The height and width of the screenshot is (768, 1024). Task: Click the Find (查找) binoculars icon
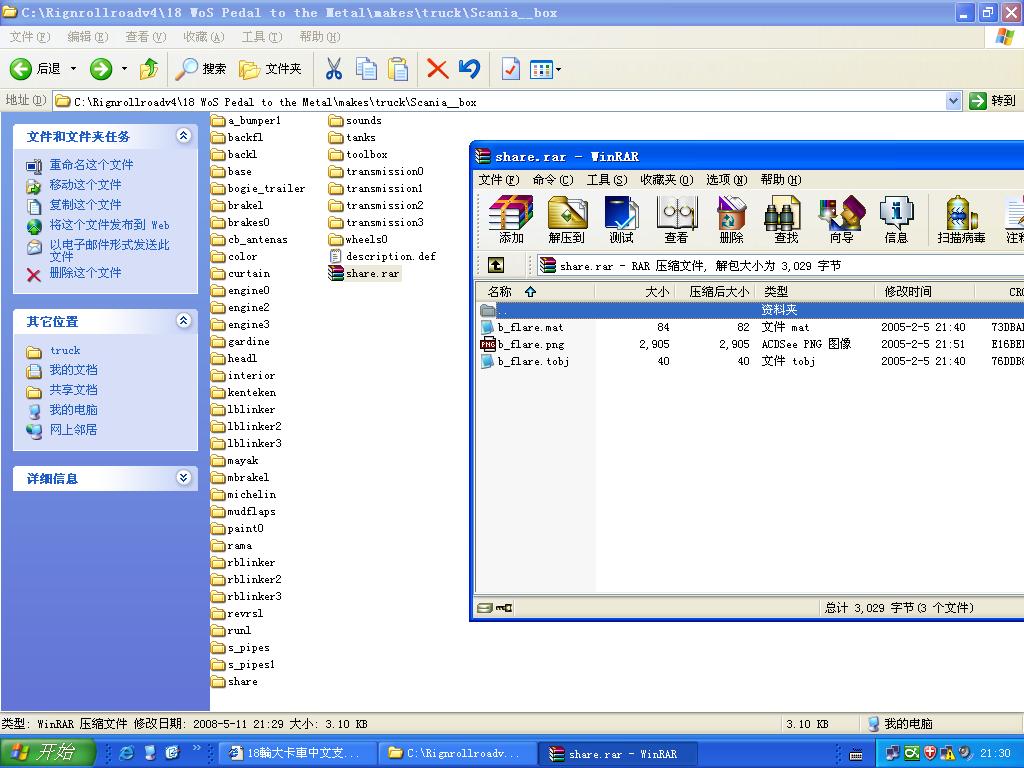coord(786,219)
